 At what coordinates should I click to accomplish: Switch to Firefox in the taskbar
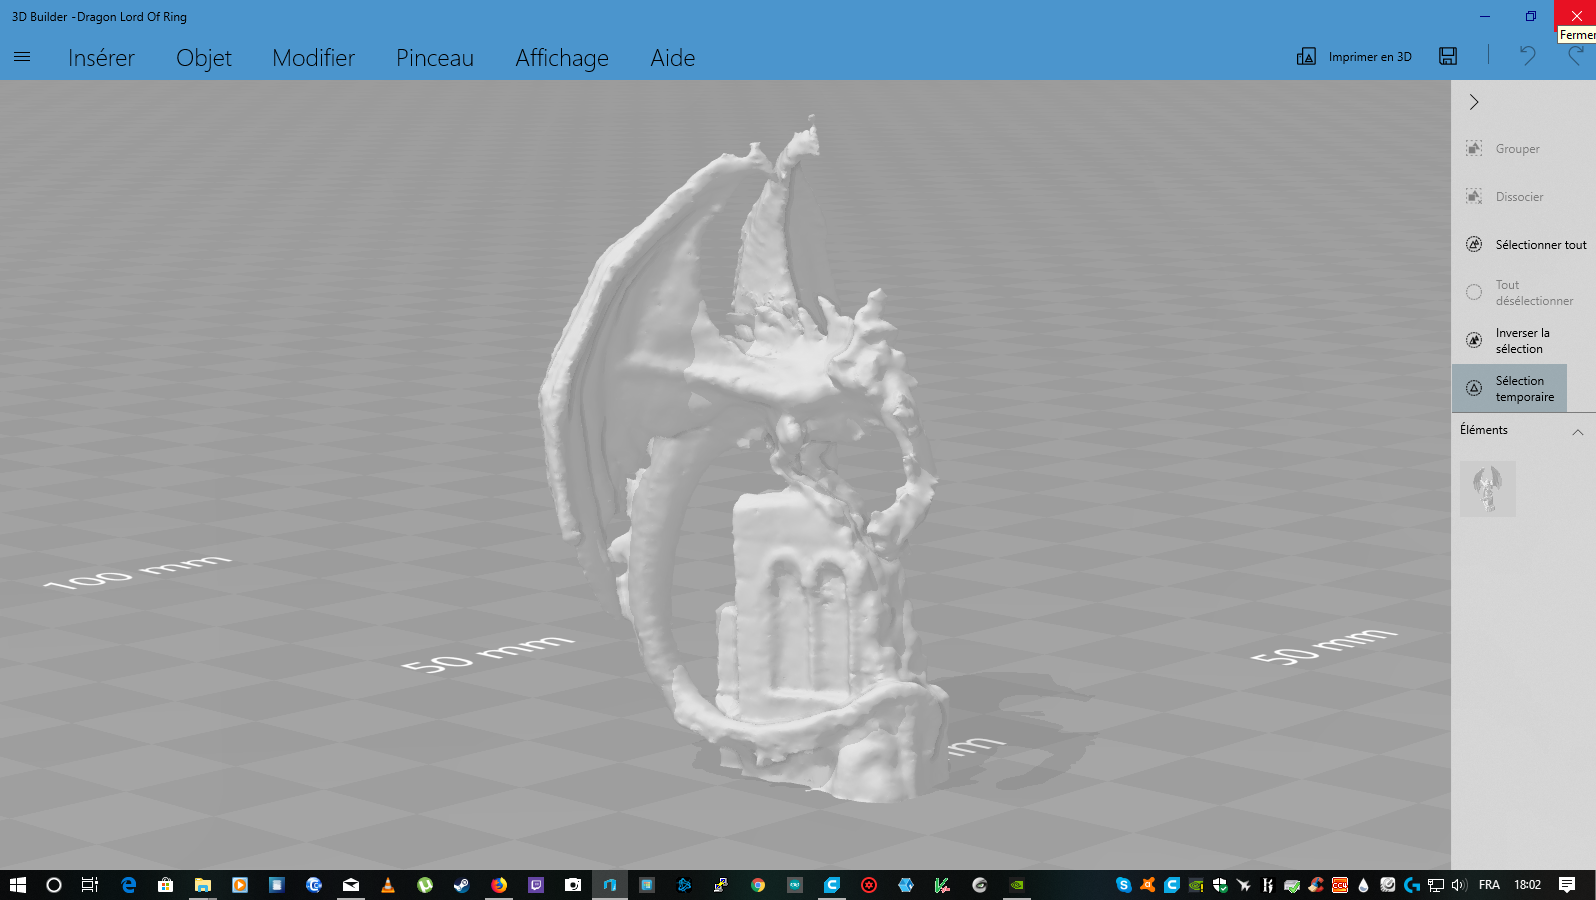[499, 885]
